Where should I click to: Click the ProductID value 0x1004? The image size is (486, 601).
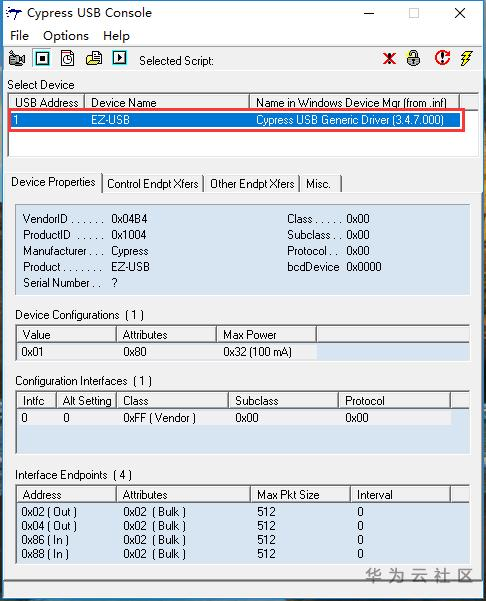128,235
